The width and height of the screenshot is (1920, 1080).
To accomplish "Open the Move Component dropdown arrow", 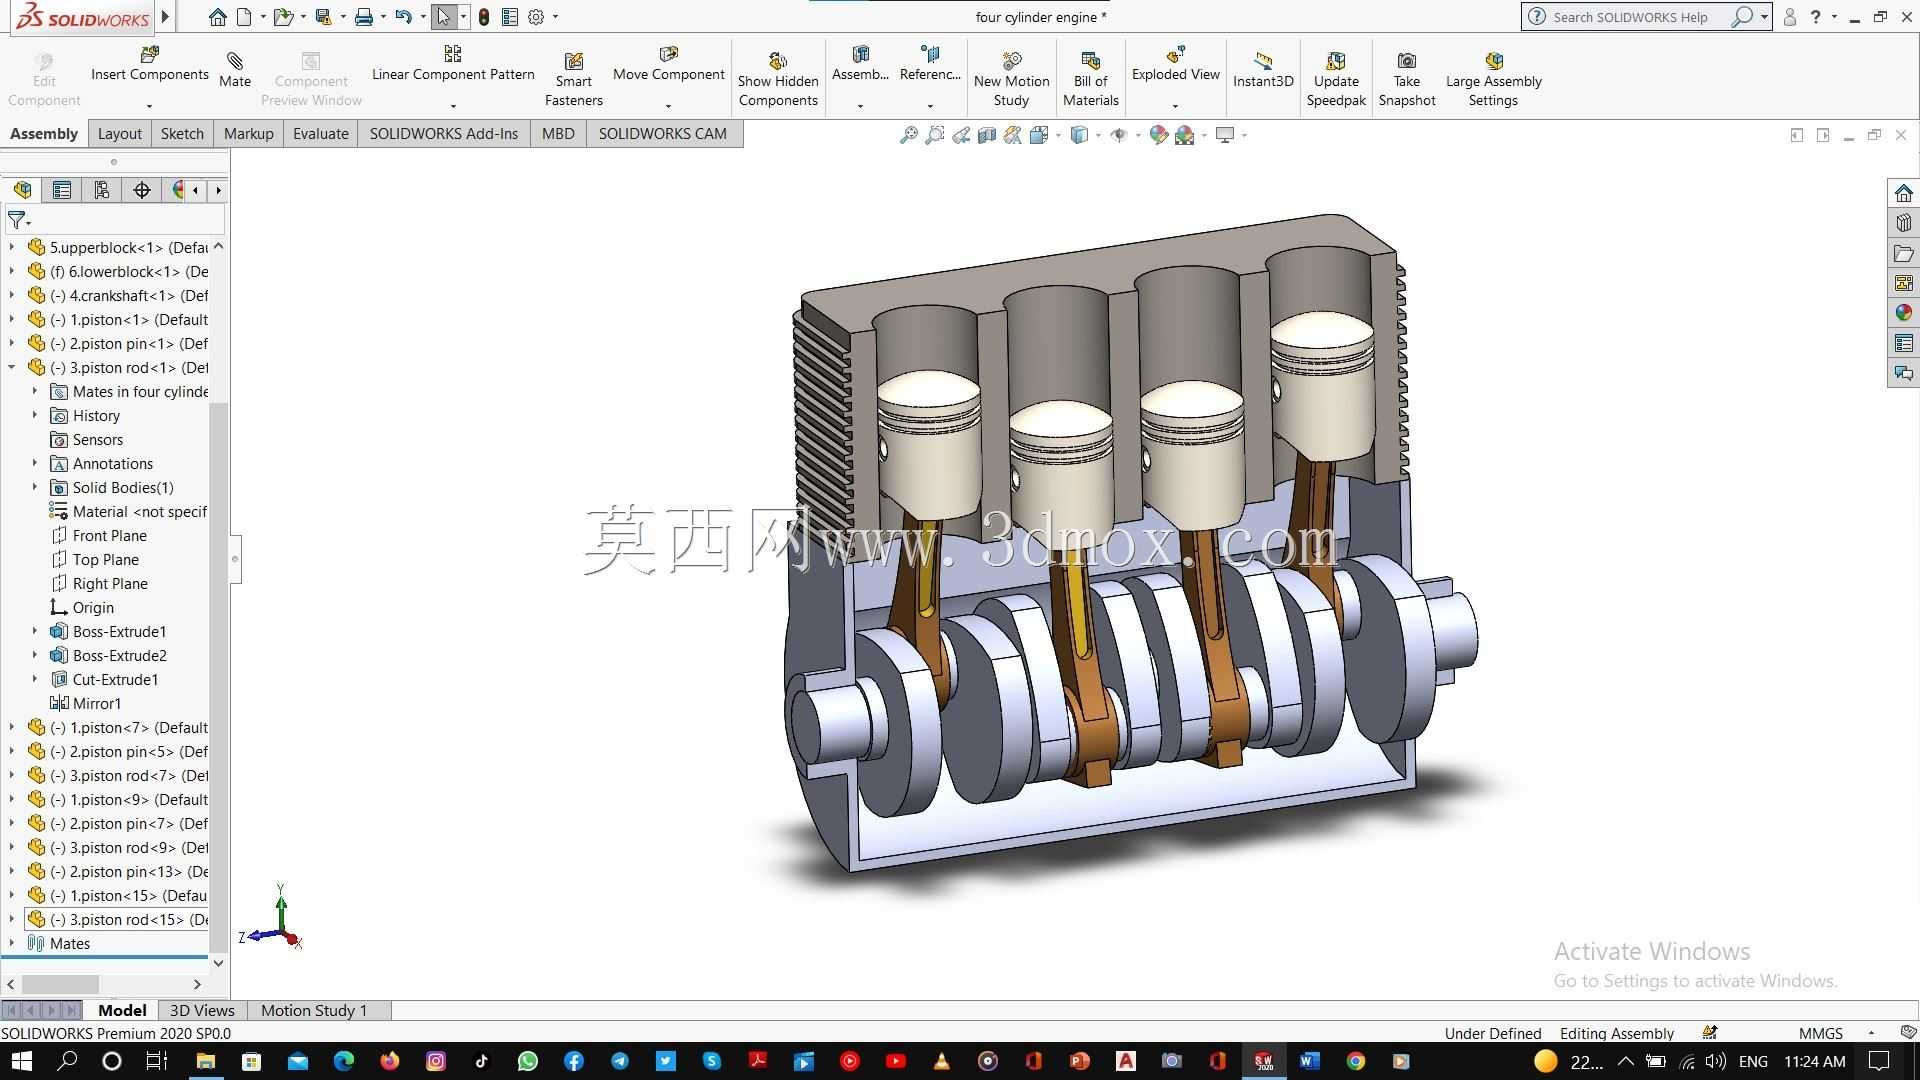I will [668, 106].
